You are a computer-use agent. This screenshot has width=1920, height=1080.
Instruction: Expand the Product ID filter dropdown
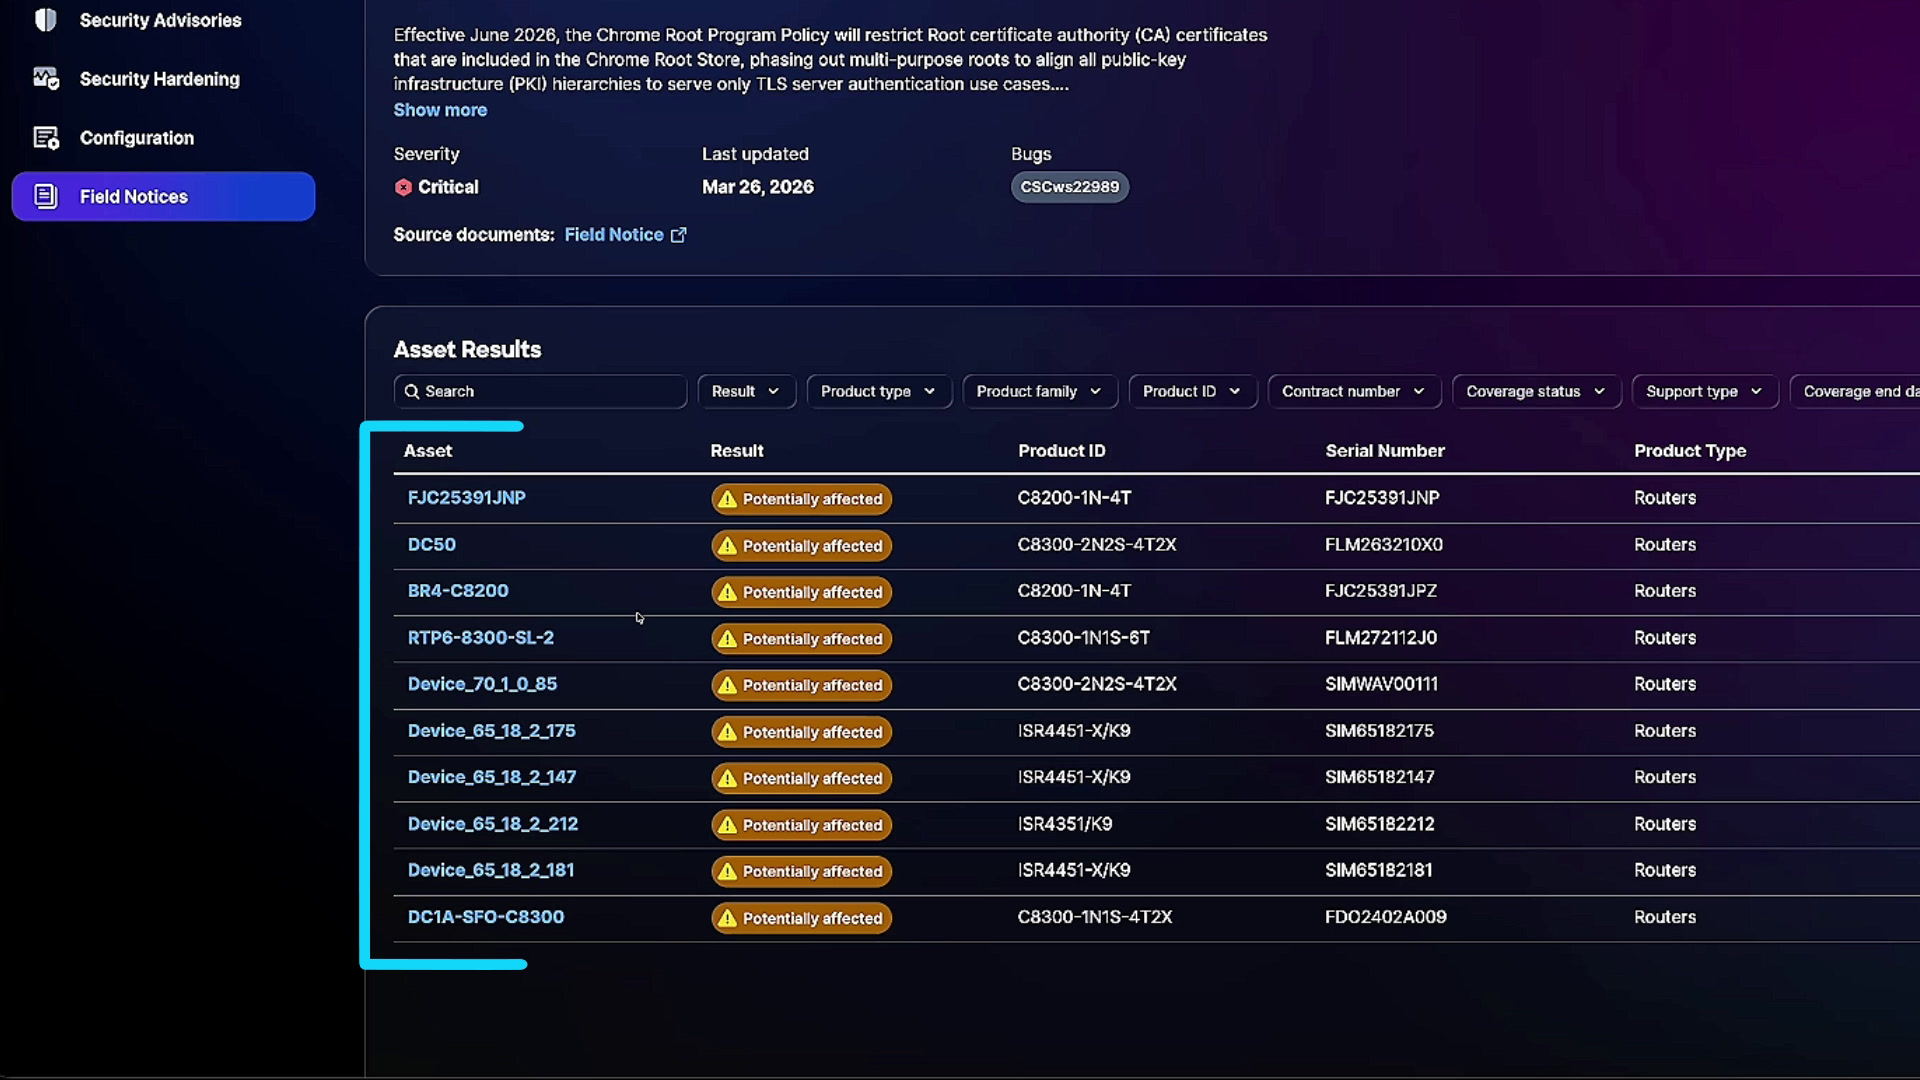coord(1192,392)
